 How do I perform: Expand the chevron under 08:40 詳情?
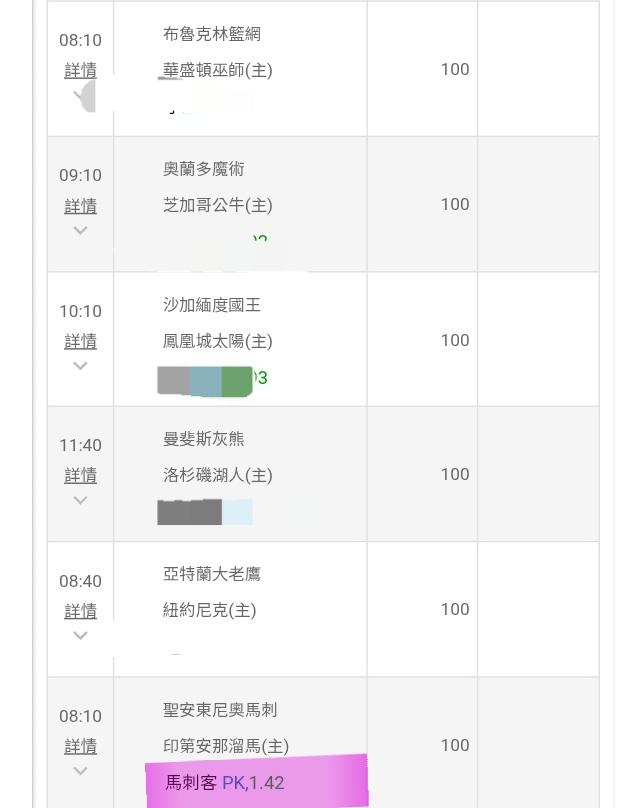click(80, 636)
